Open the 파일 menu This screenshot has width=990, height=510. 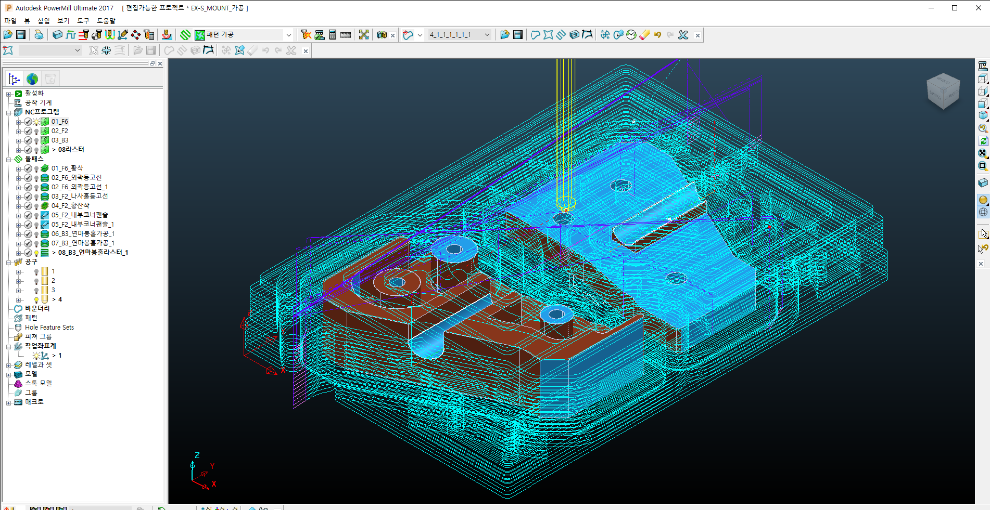tap(10, 20)
